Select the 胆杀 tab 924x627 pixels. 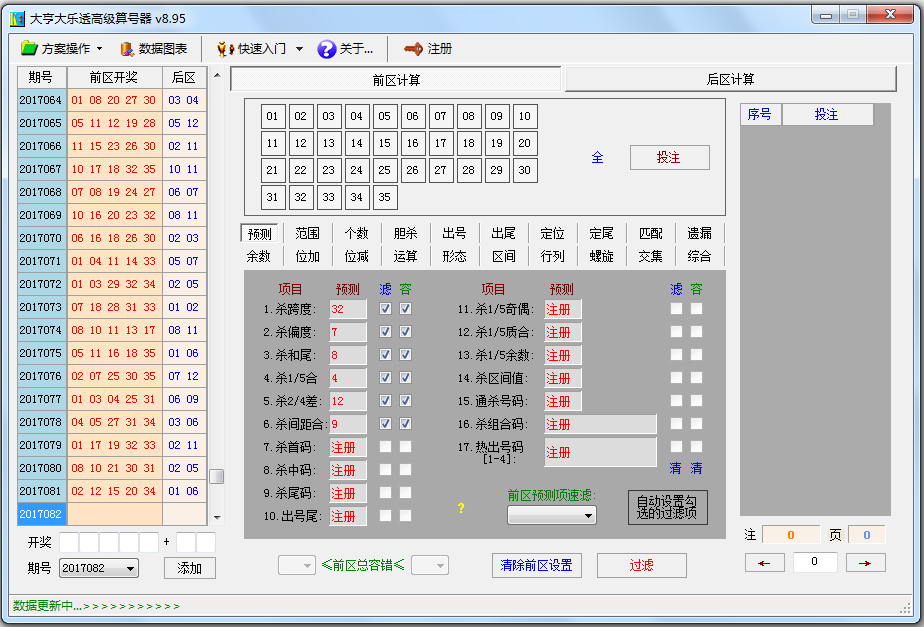[x=405, y=233]
